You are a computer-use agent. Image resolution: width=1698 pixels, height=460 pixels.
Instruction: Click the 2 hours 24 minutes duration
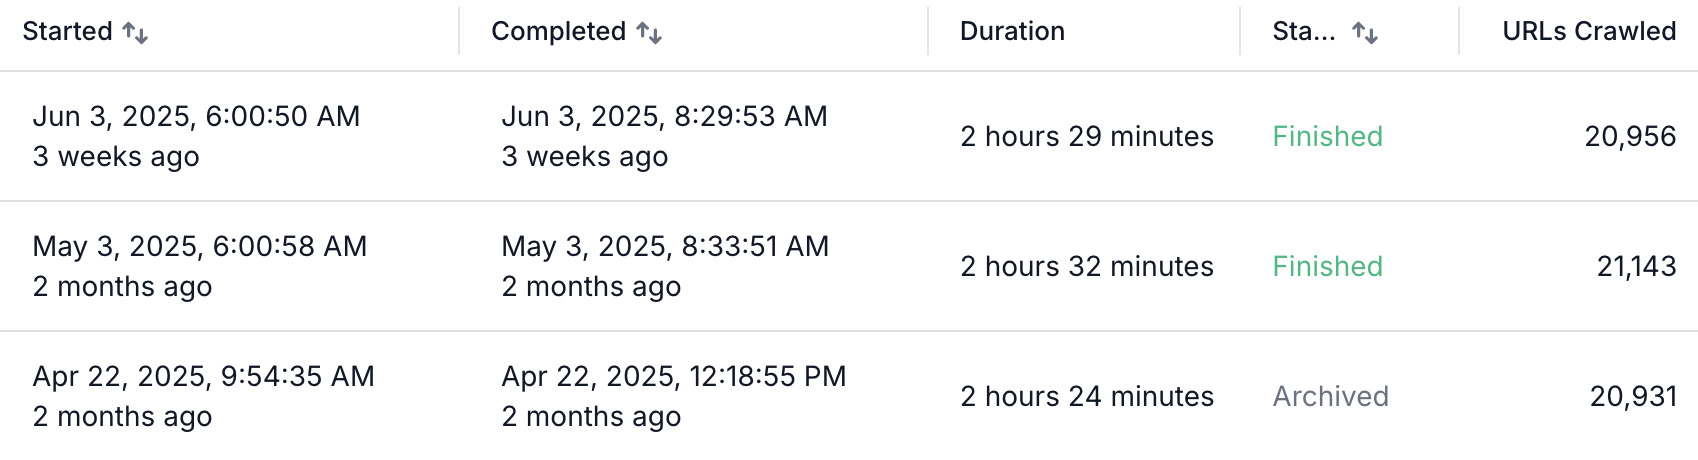(x=1087, y=396)
